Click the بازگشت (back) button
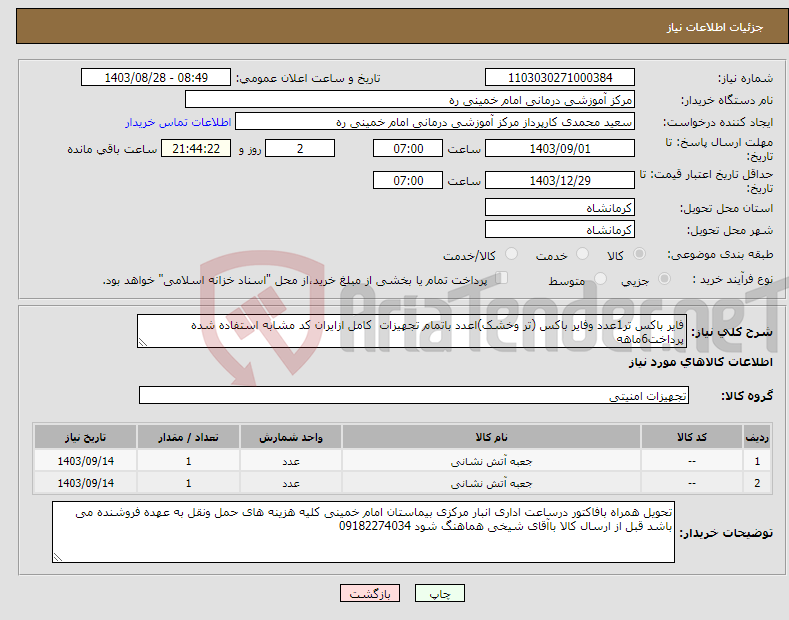 370,593
